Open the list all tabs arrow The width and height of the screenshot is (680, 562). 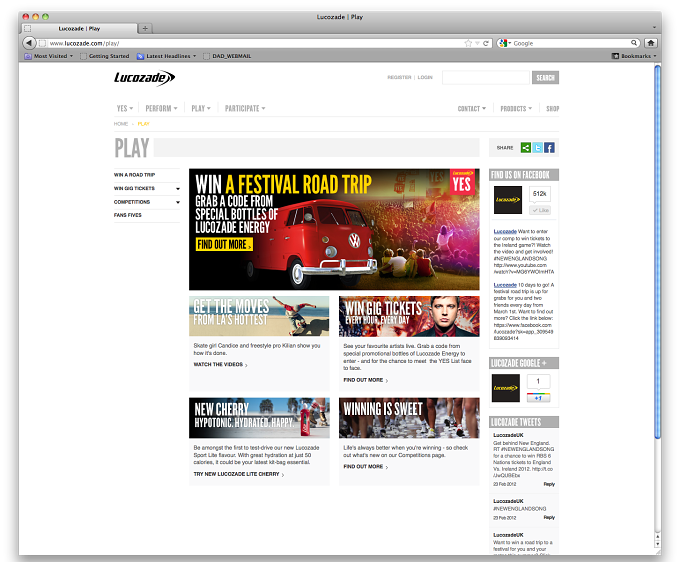coord(654,27)
